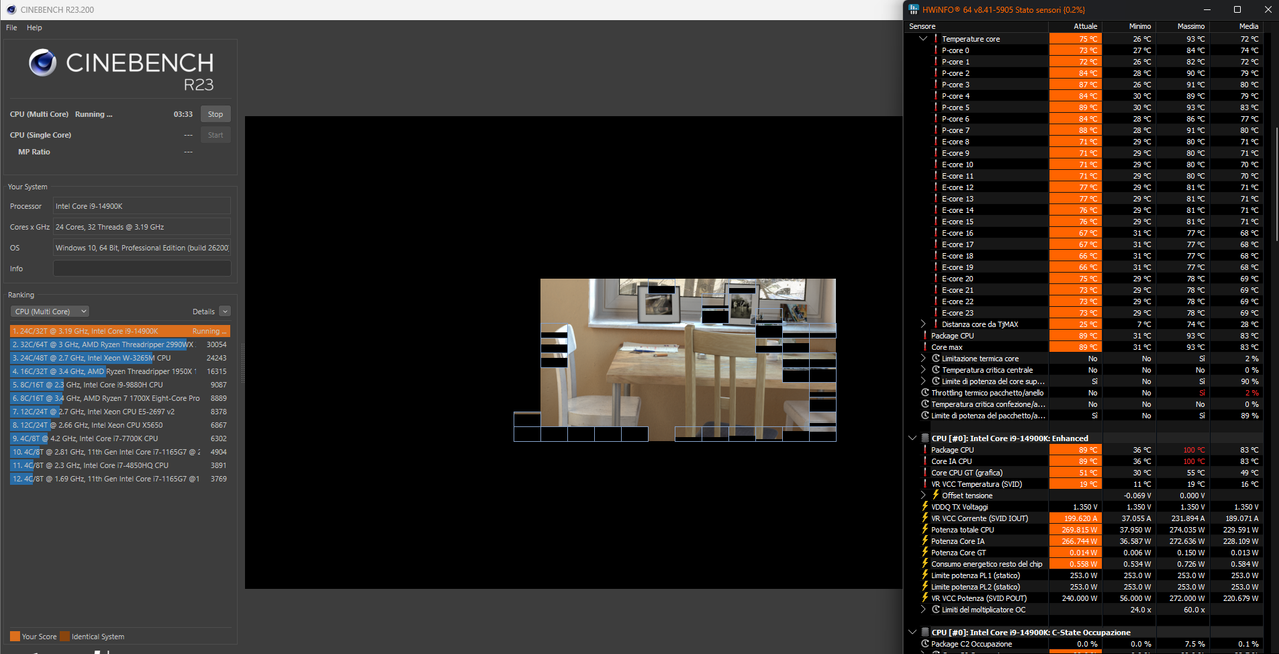Click lightning icon for VR VCC Corrente

(925, 518)
